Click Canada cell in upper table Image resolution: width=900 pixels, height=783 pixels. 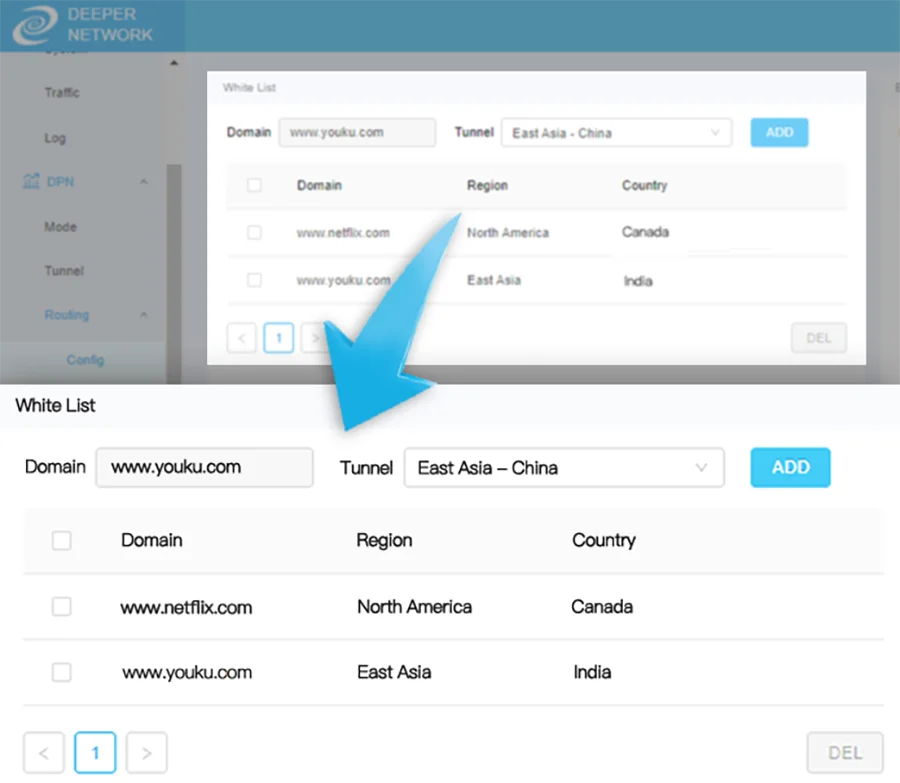coord(645,232)
